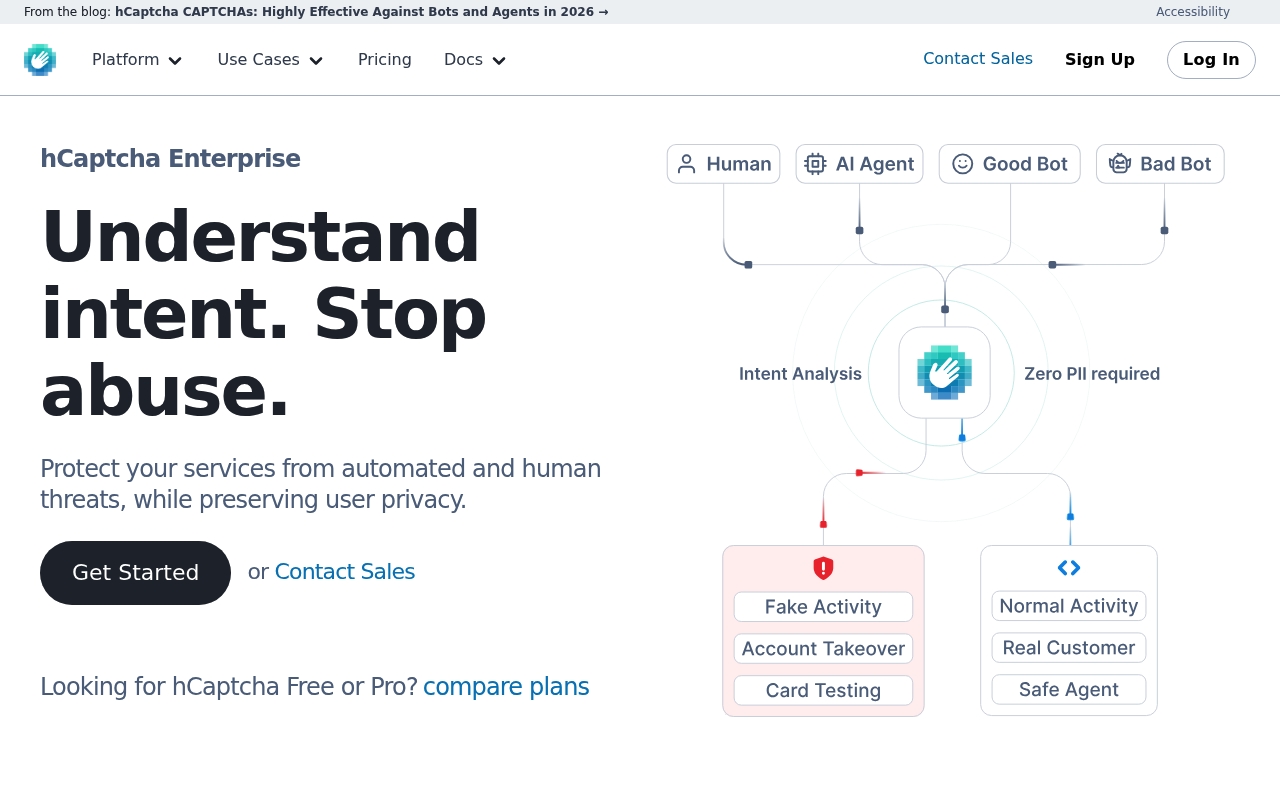Click the Fake Activity label
The height and width of the screenshot is (800, 1280).
click(823, 607)
